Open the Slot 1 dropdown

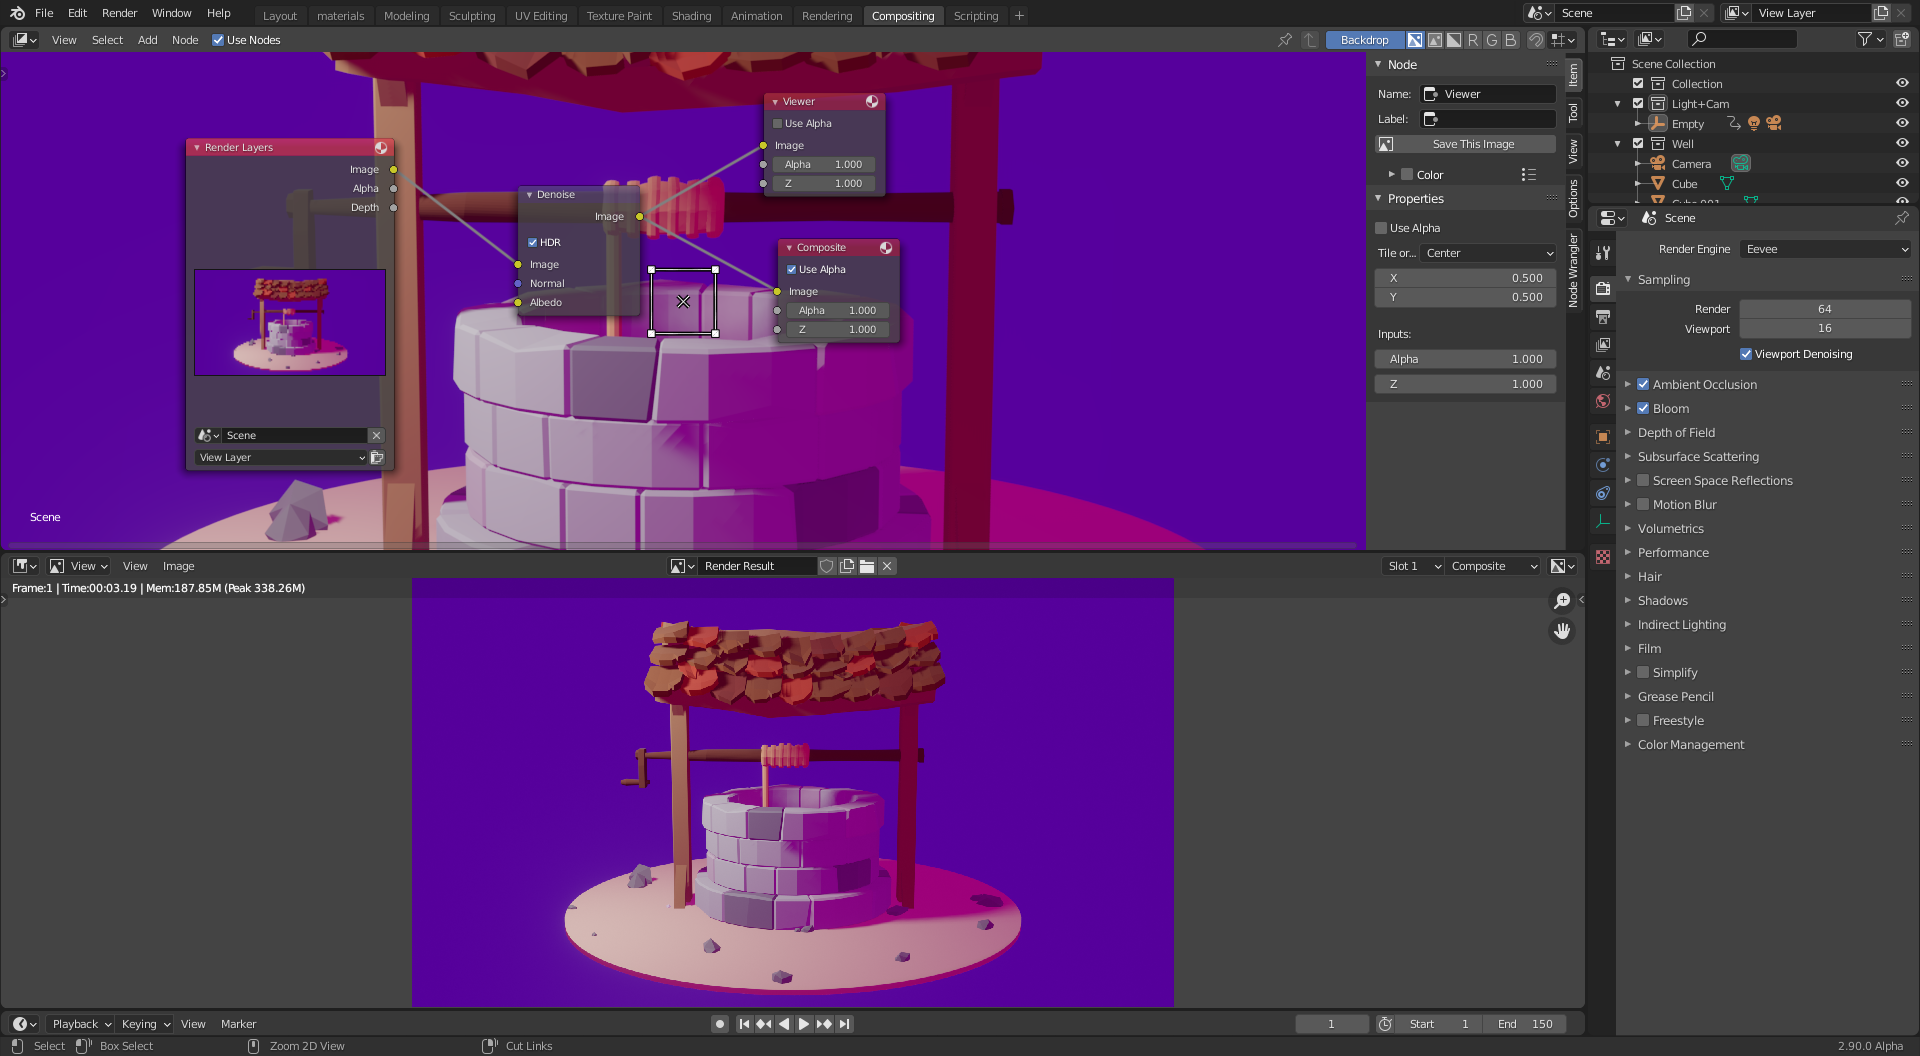[x=1413, y=566]
